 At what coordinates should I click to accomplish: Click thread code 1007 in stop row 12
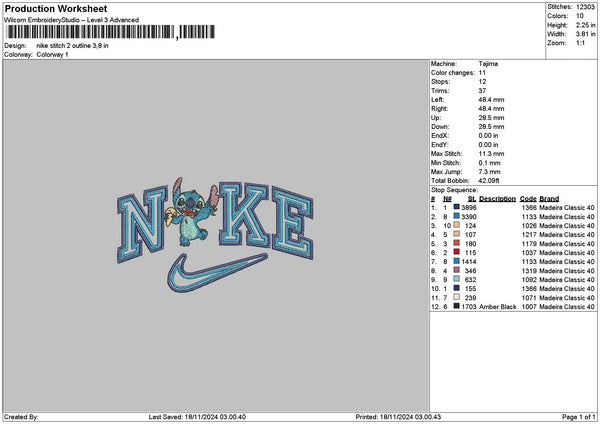529,307
